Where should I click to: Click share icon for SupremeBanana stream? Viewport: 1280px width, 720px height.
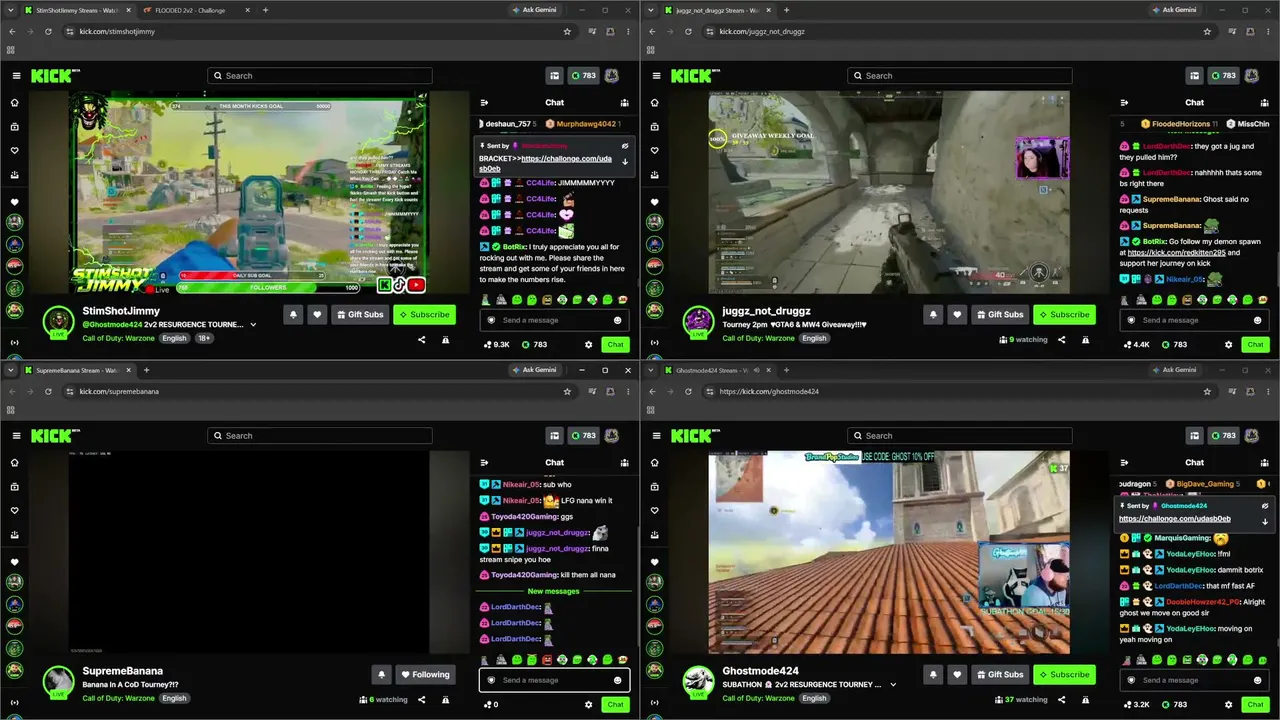click(x=421, y=700)
